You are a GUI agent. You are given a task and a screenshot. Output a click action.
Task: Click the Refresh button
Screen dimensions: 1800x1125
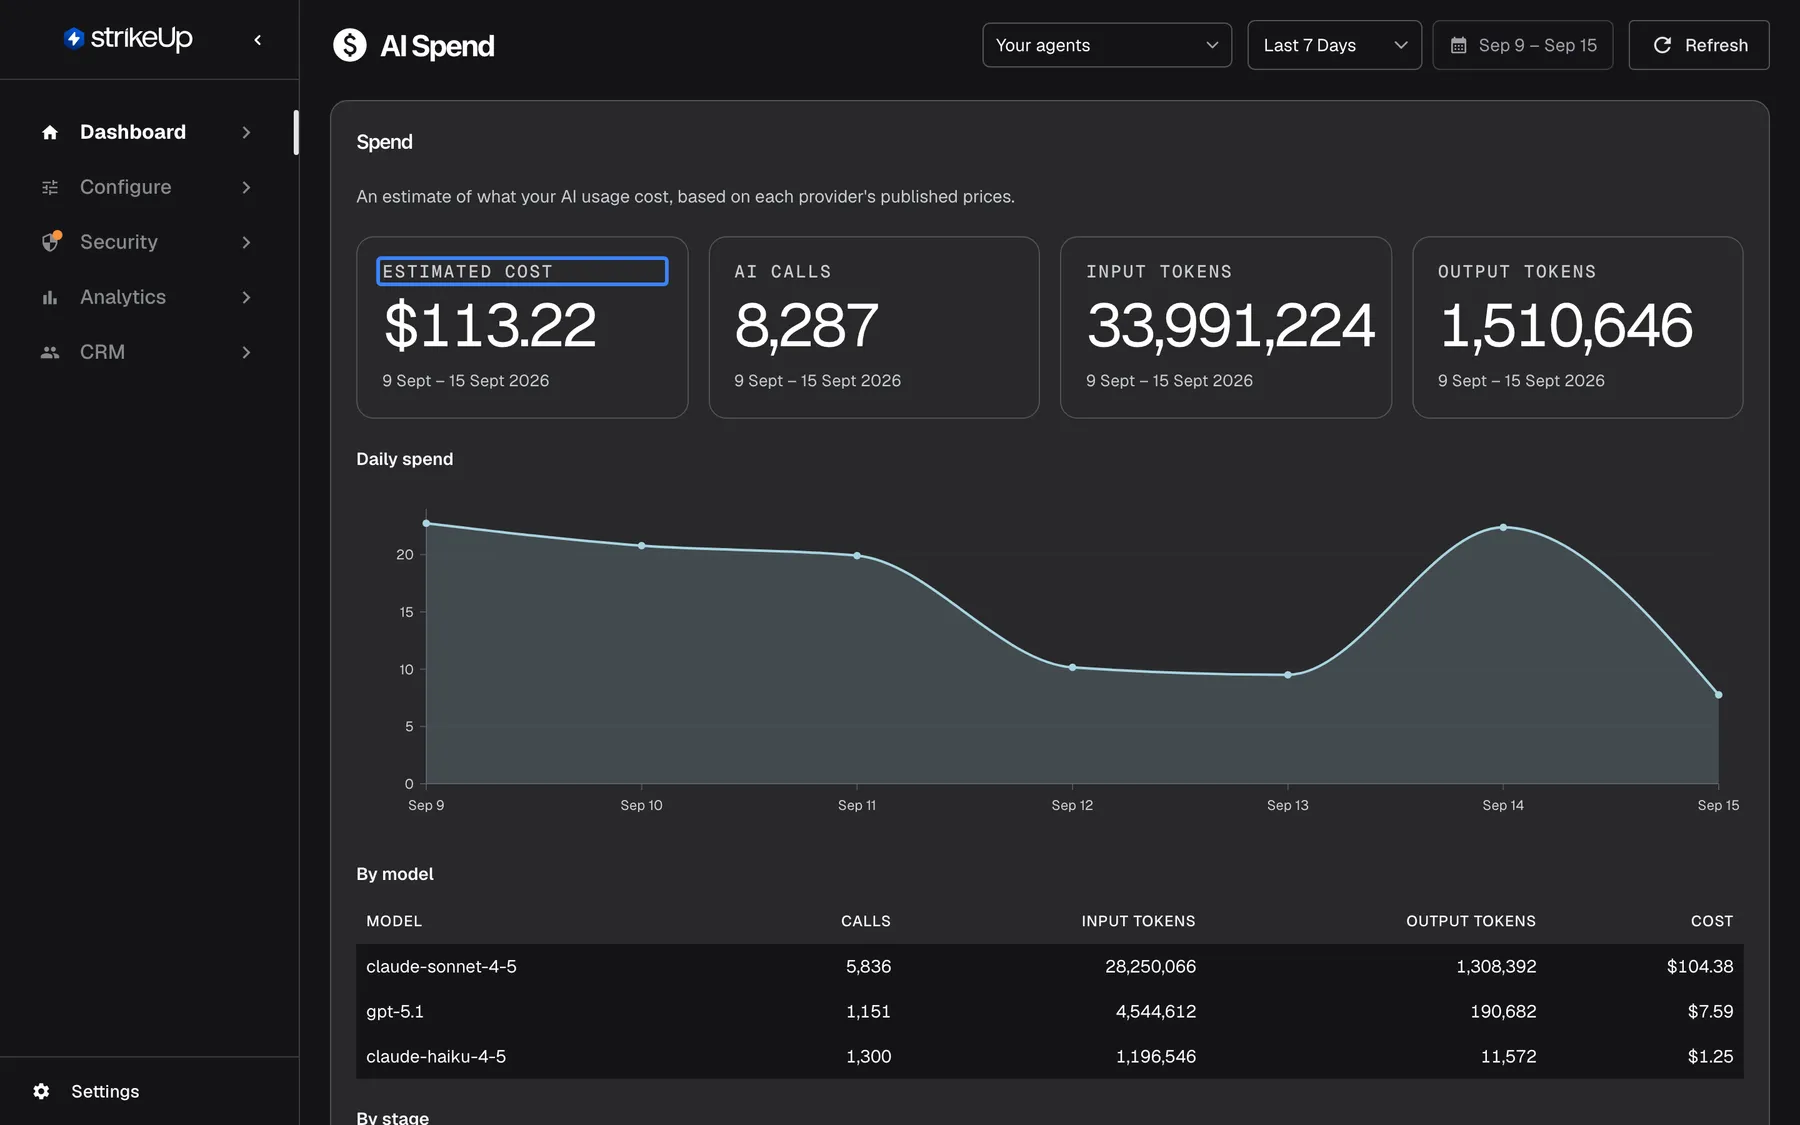[1698, 45]
